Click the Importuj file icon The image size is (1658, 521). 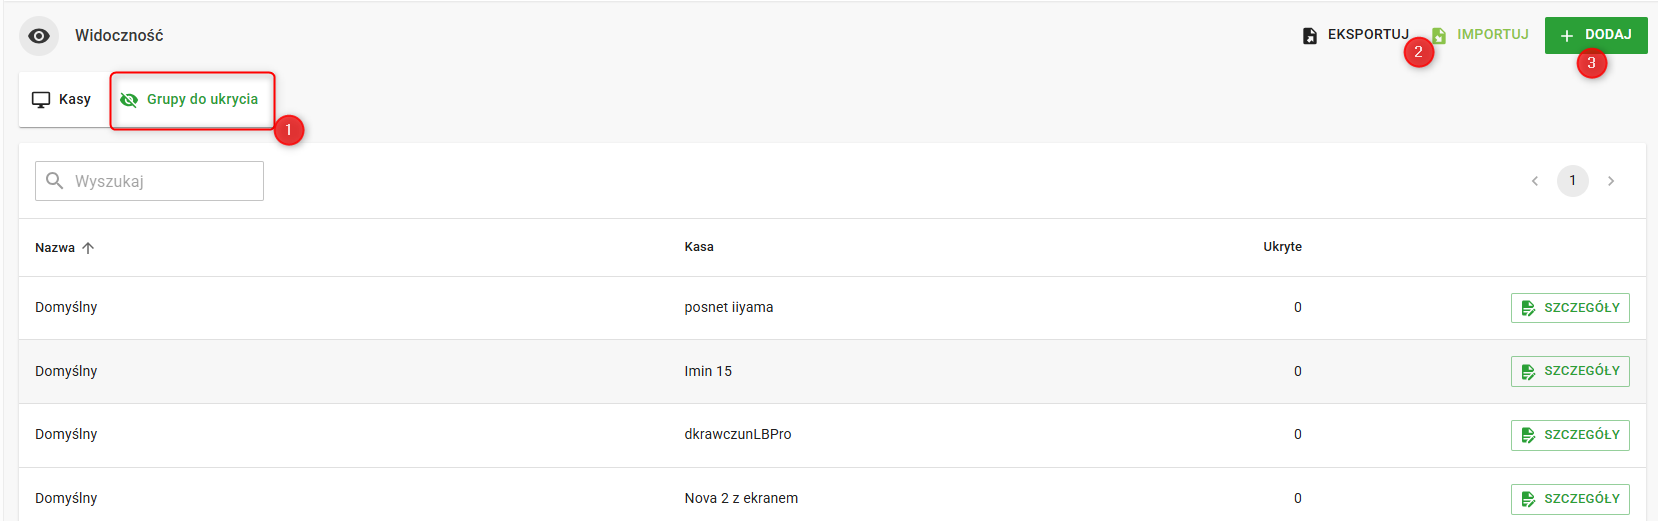click(x=1439, y=36)
